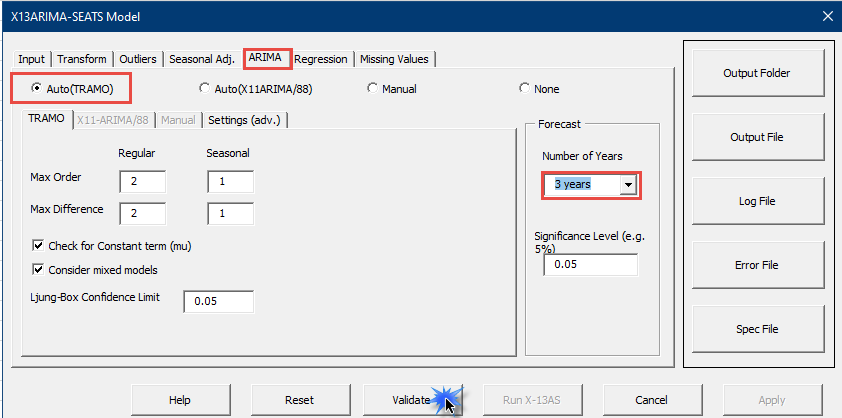The width and height of the screenshot is (842, 418).
Task: Click the Spec File button
Action: pyautogui.click(x=756, y=329)
